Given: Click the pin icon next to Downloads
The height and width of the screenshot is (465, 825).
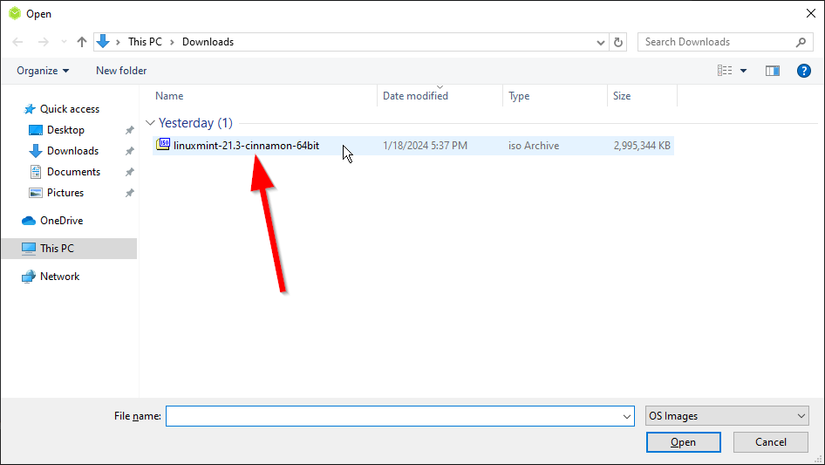Looking at the screenshot, I should click(x=129, y=151).
